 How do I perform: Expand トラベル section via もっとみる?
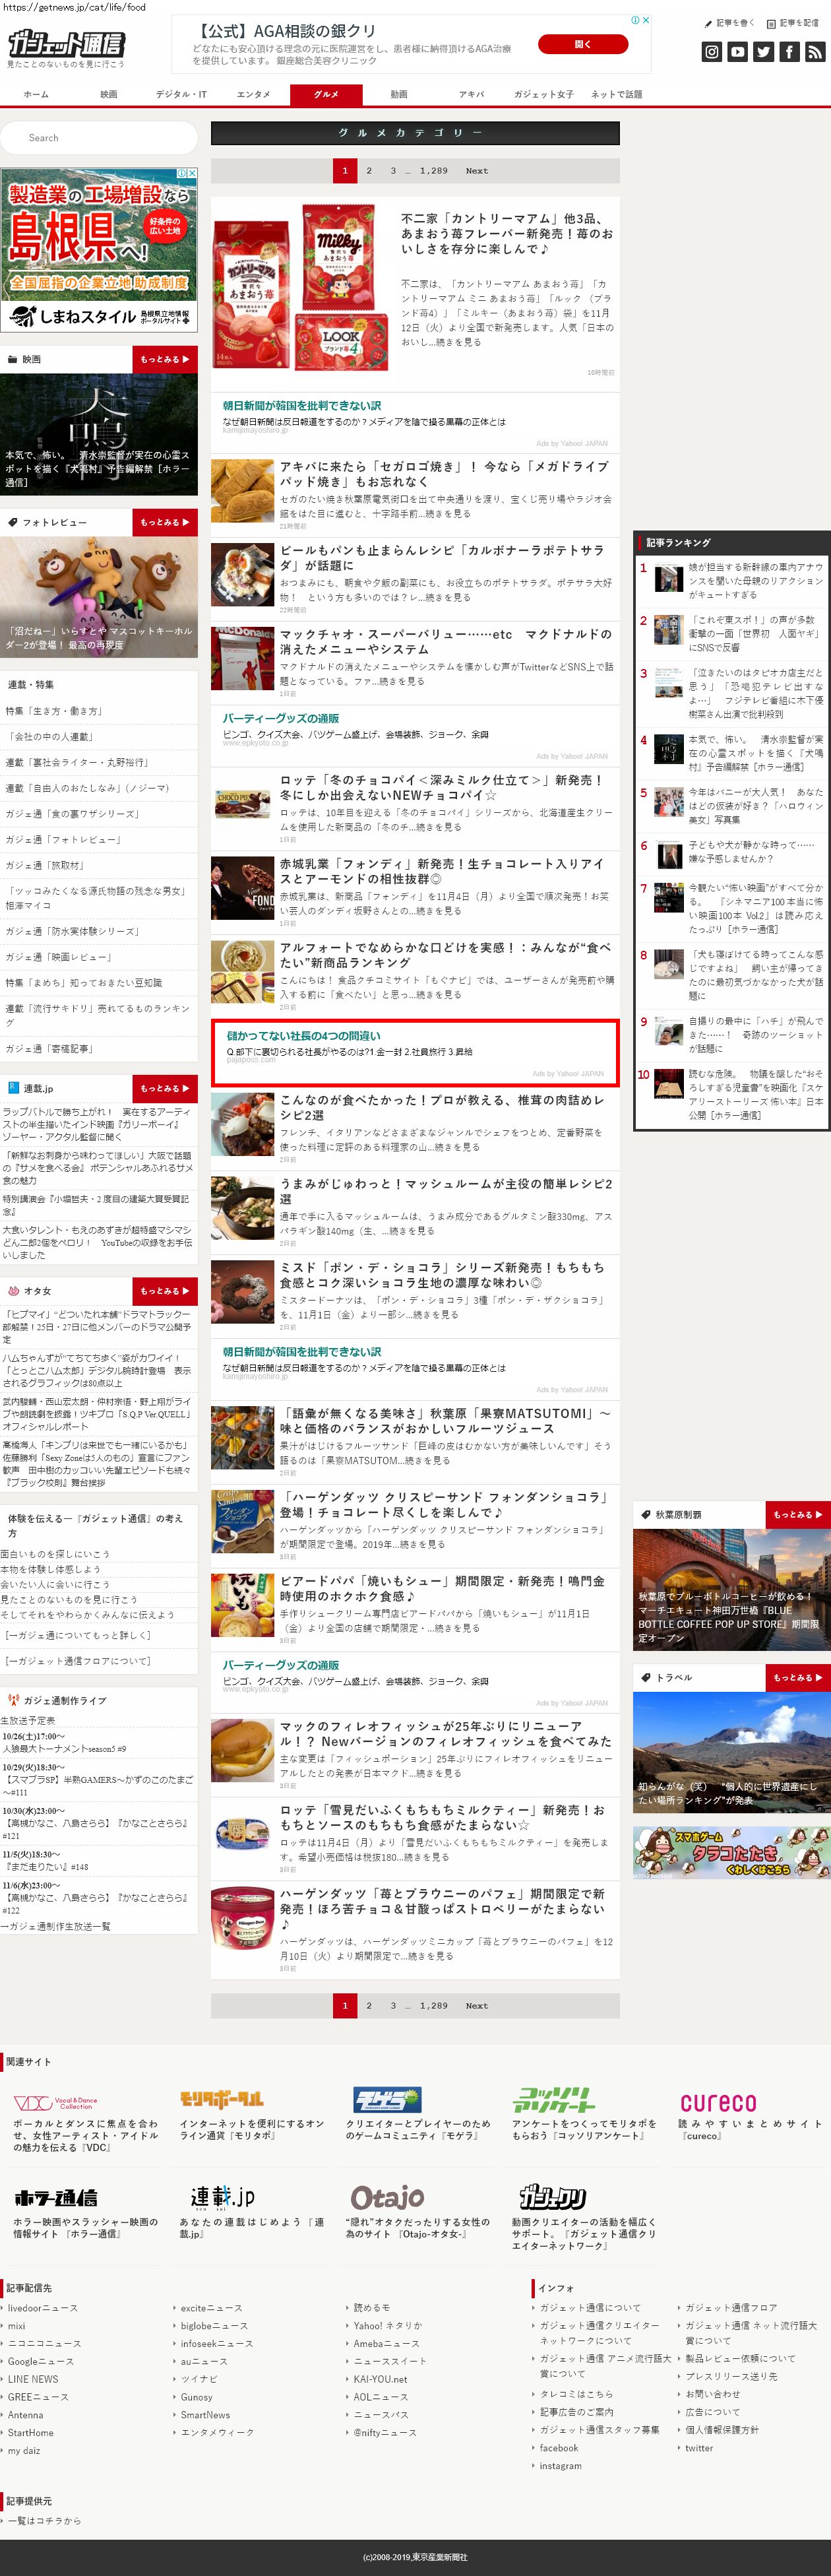[x=797, y=1677]
